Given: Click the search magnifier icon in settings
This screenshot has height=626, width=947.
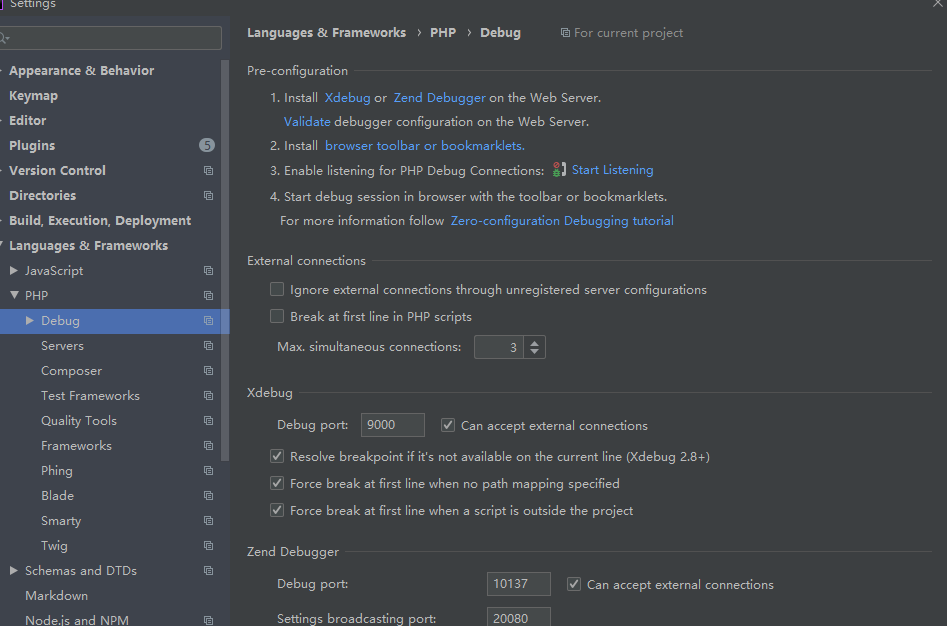Looking at the screenshot, I should click(x=5, y=39).
